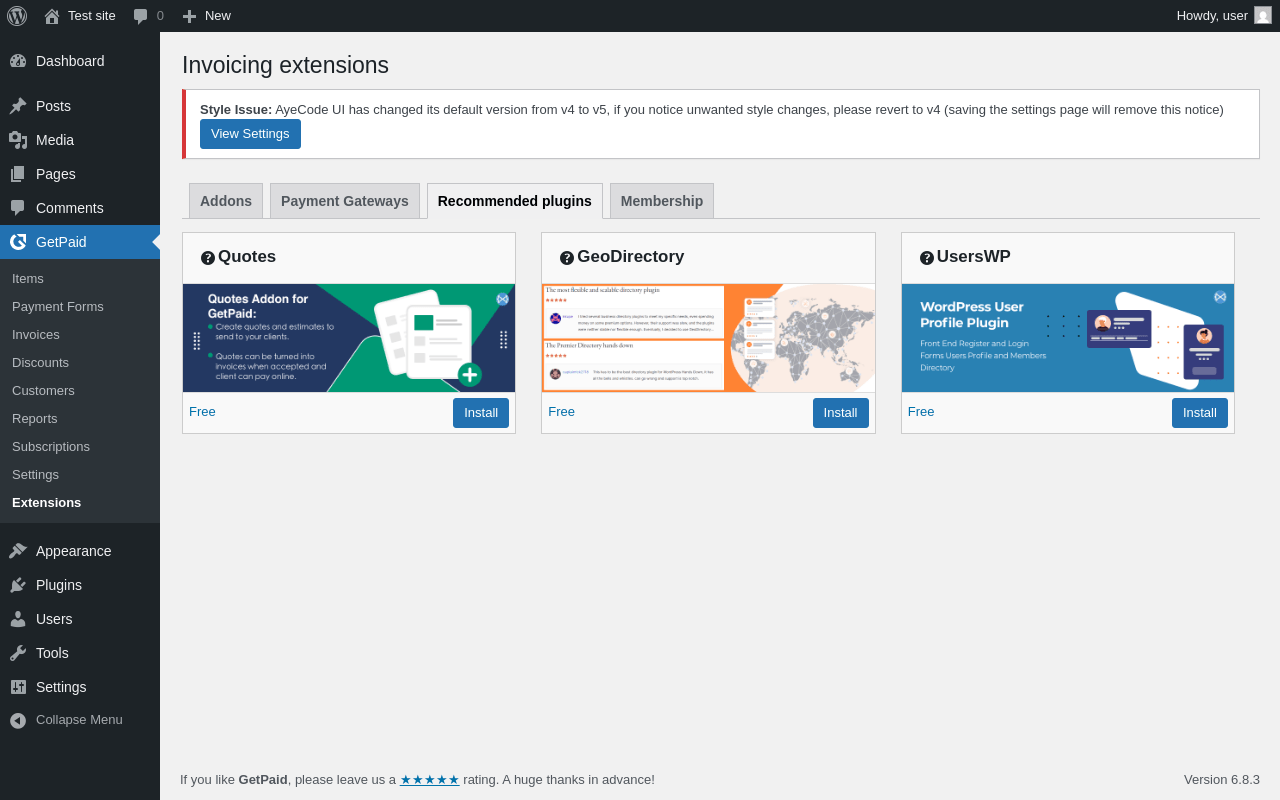Follow the five-star rating link

(x=430, y=780)
